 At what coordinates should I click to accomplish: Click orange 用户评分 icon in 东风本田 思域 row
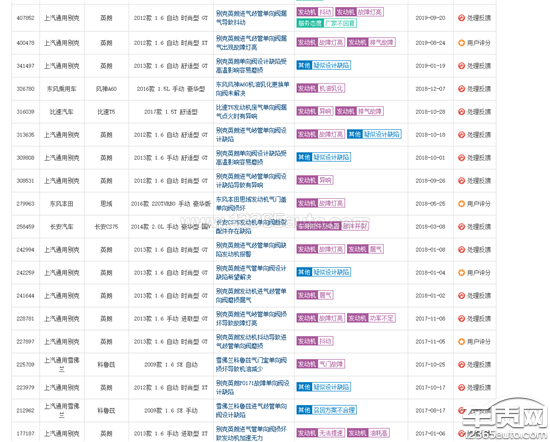(x=462, y=203)
